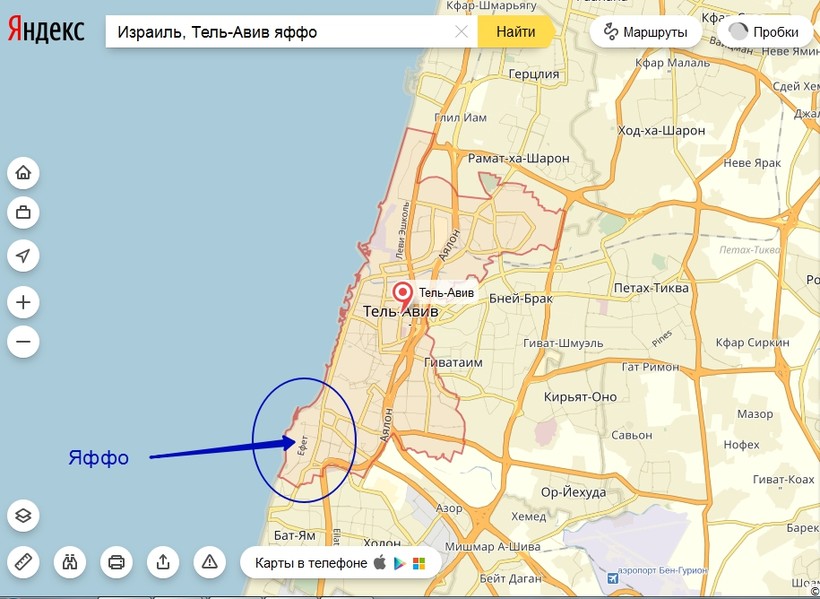This screenshot has height=599, width=820.
Task: Open panoramas binoculars icon
Action: tap(70, 562)
